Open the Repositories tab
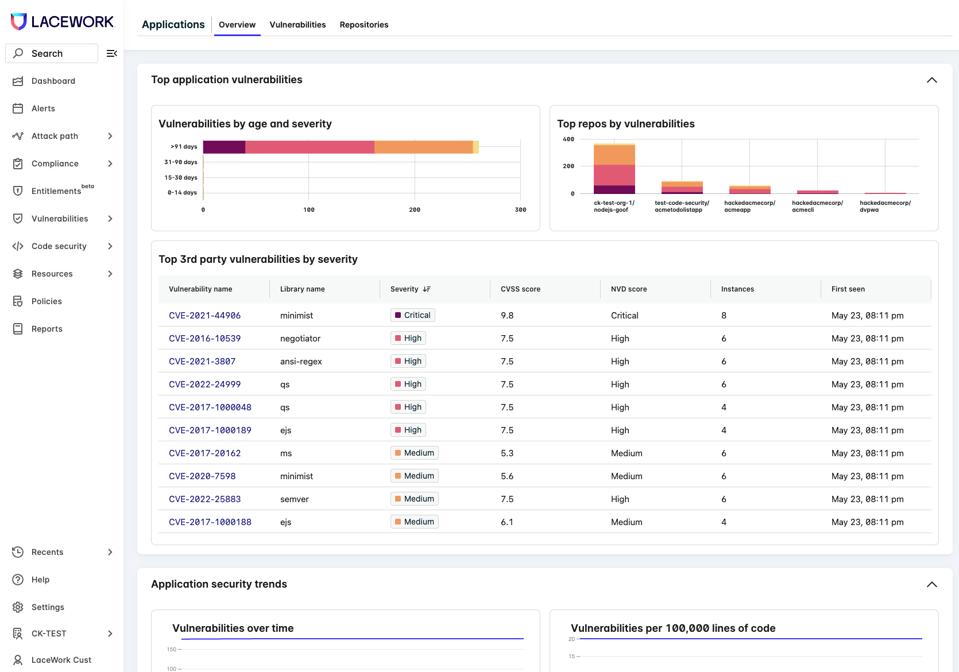959x672 pixels. pyautogui.click(x=364, y=25)
